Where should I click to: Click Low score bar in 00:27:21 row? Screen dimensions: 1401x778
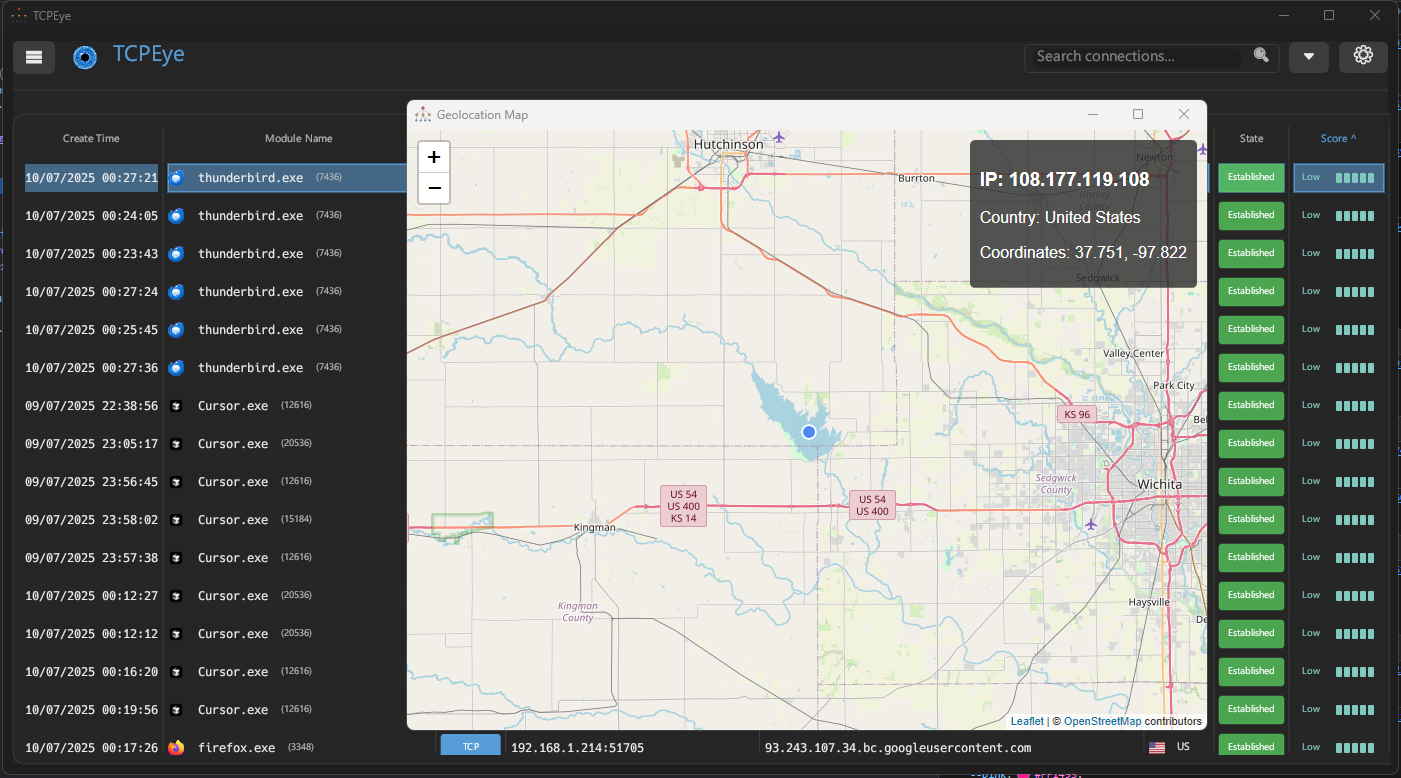[x=1338, y=178]
